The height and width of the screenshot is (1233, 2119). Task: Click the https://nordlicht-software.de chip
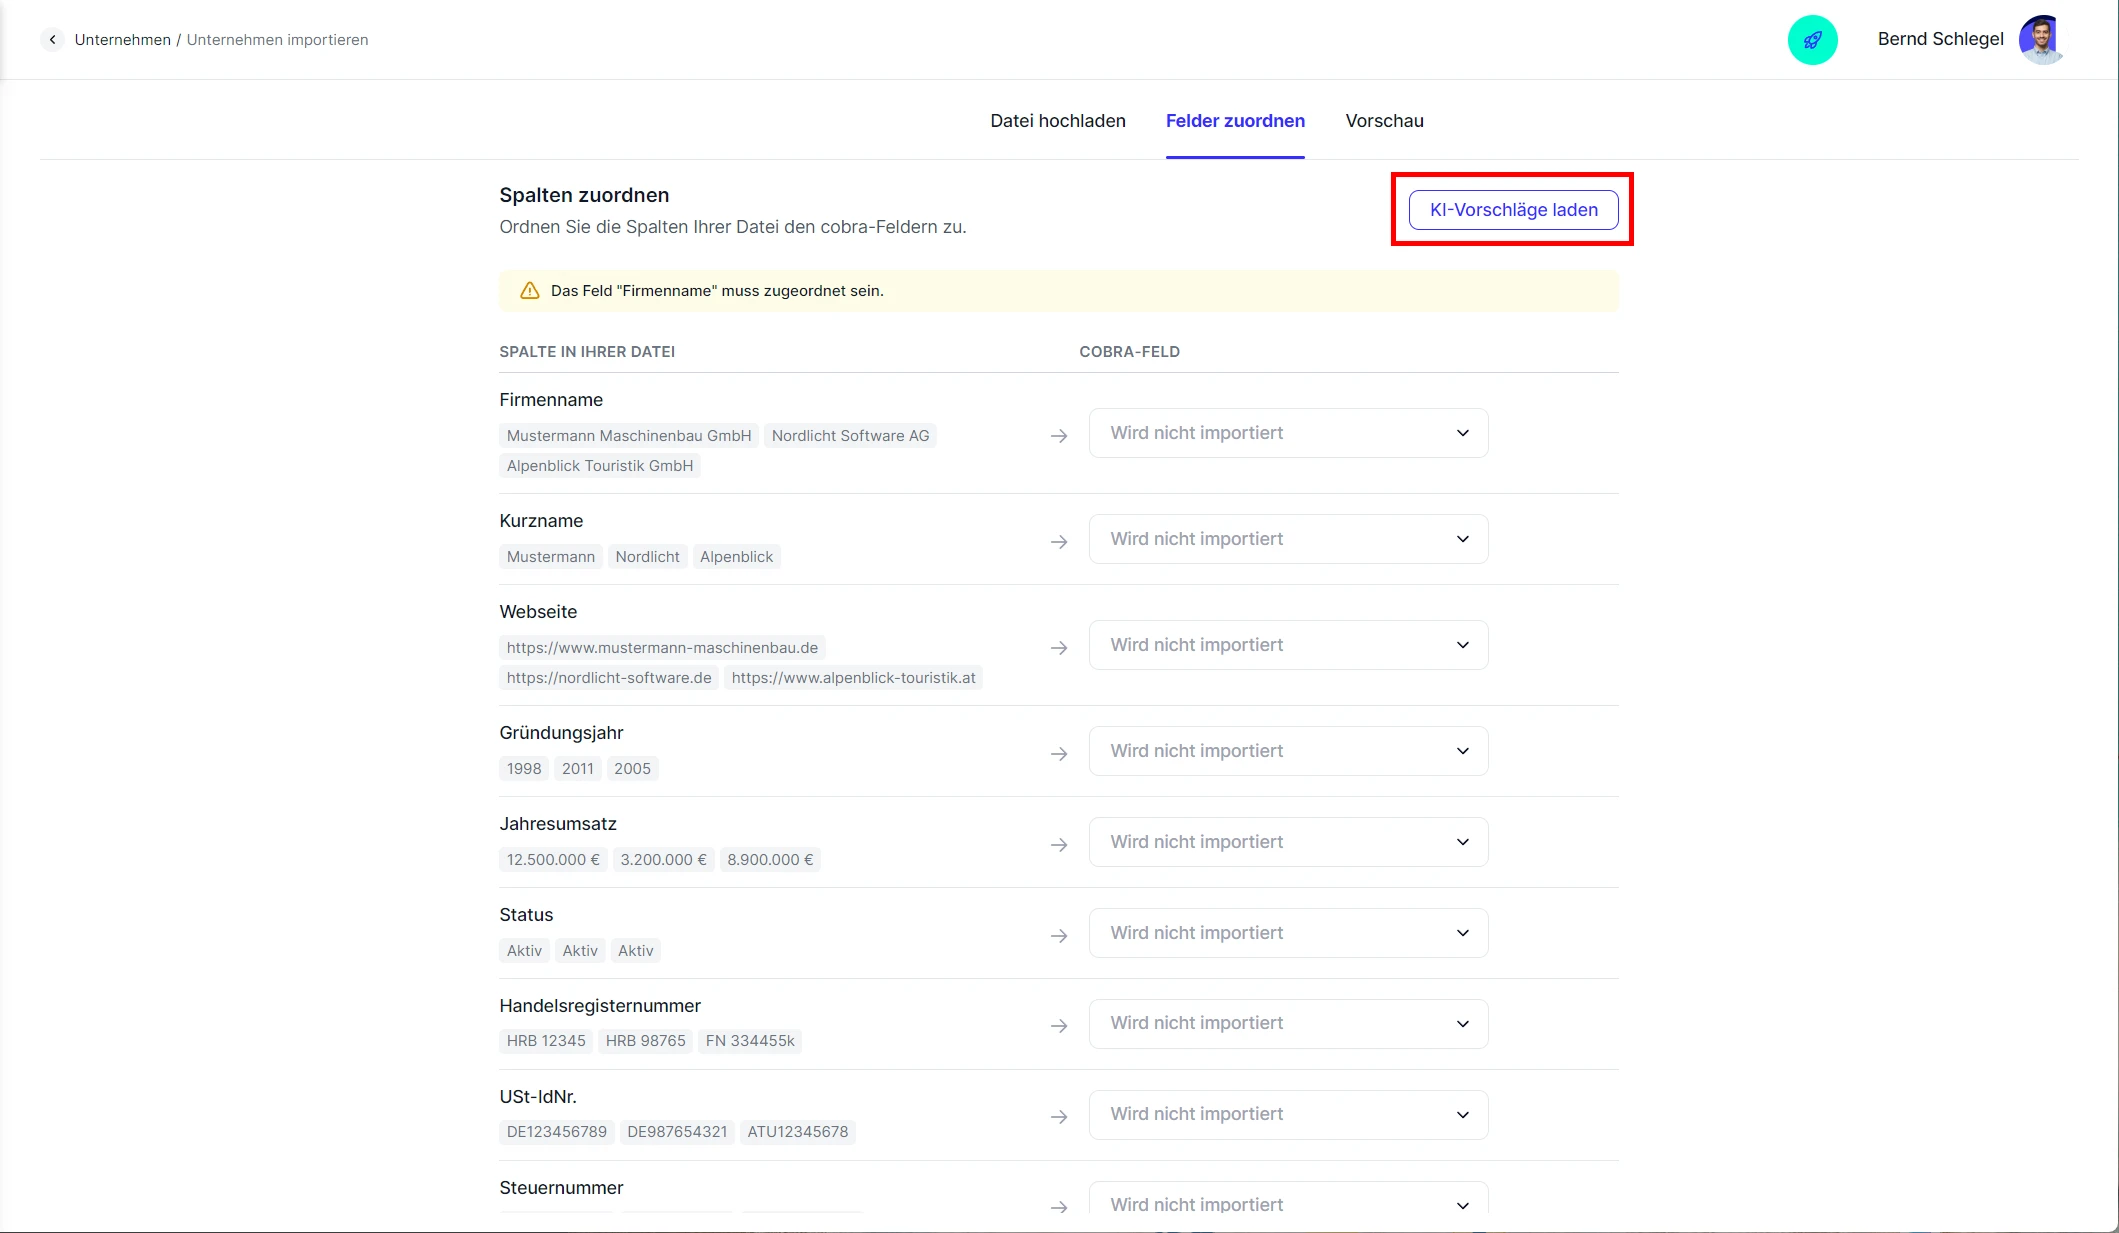[608, 678]
